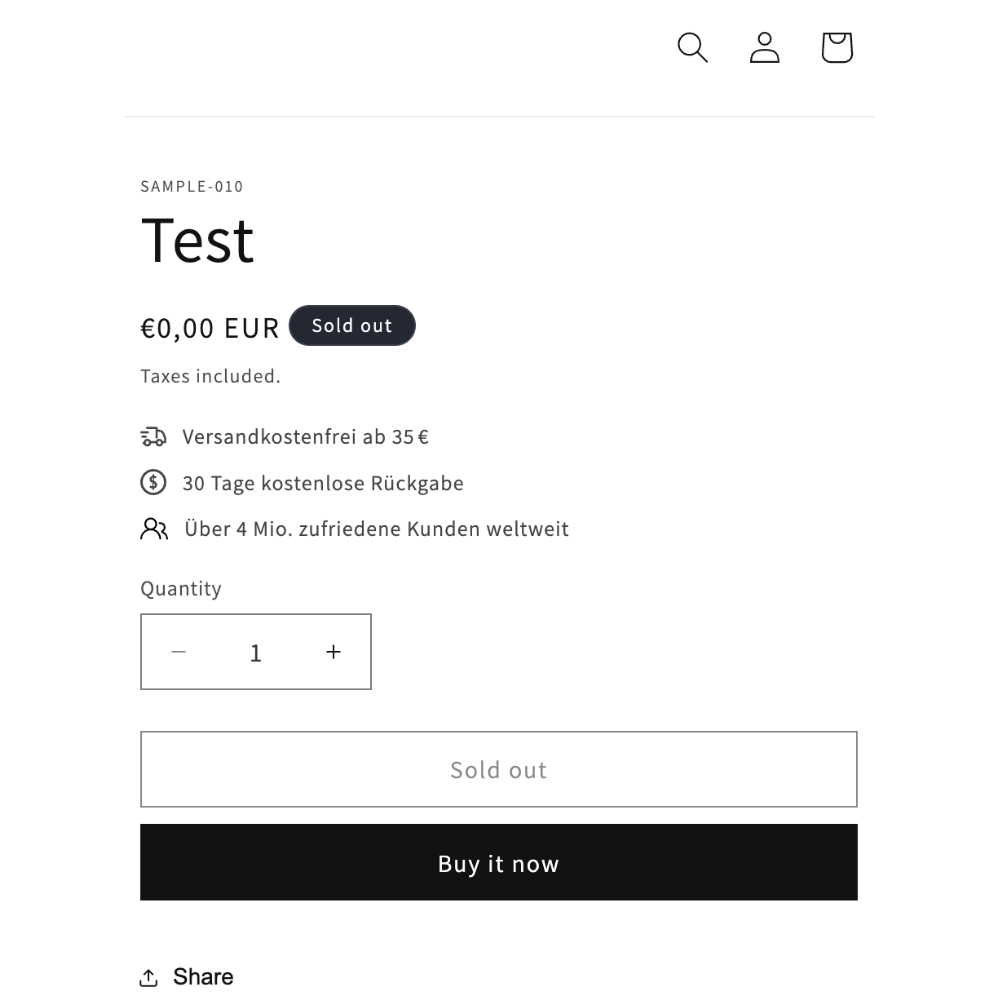Image resolution: width=1000 pixels, height=1000 pixels.
Task: Click the Sold out badge
Action: tap(352, 326)
